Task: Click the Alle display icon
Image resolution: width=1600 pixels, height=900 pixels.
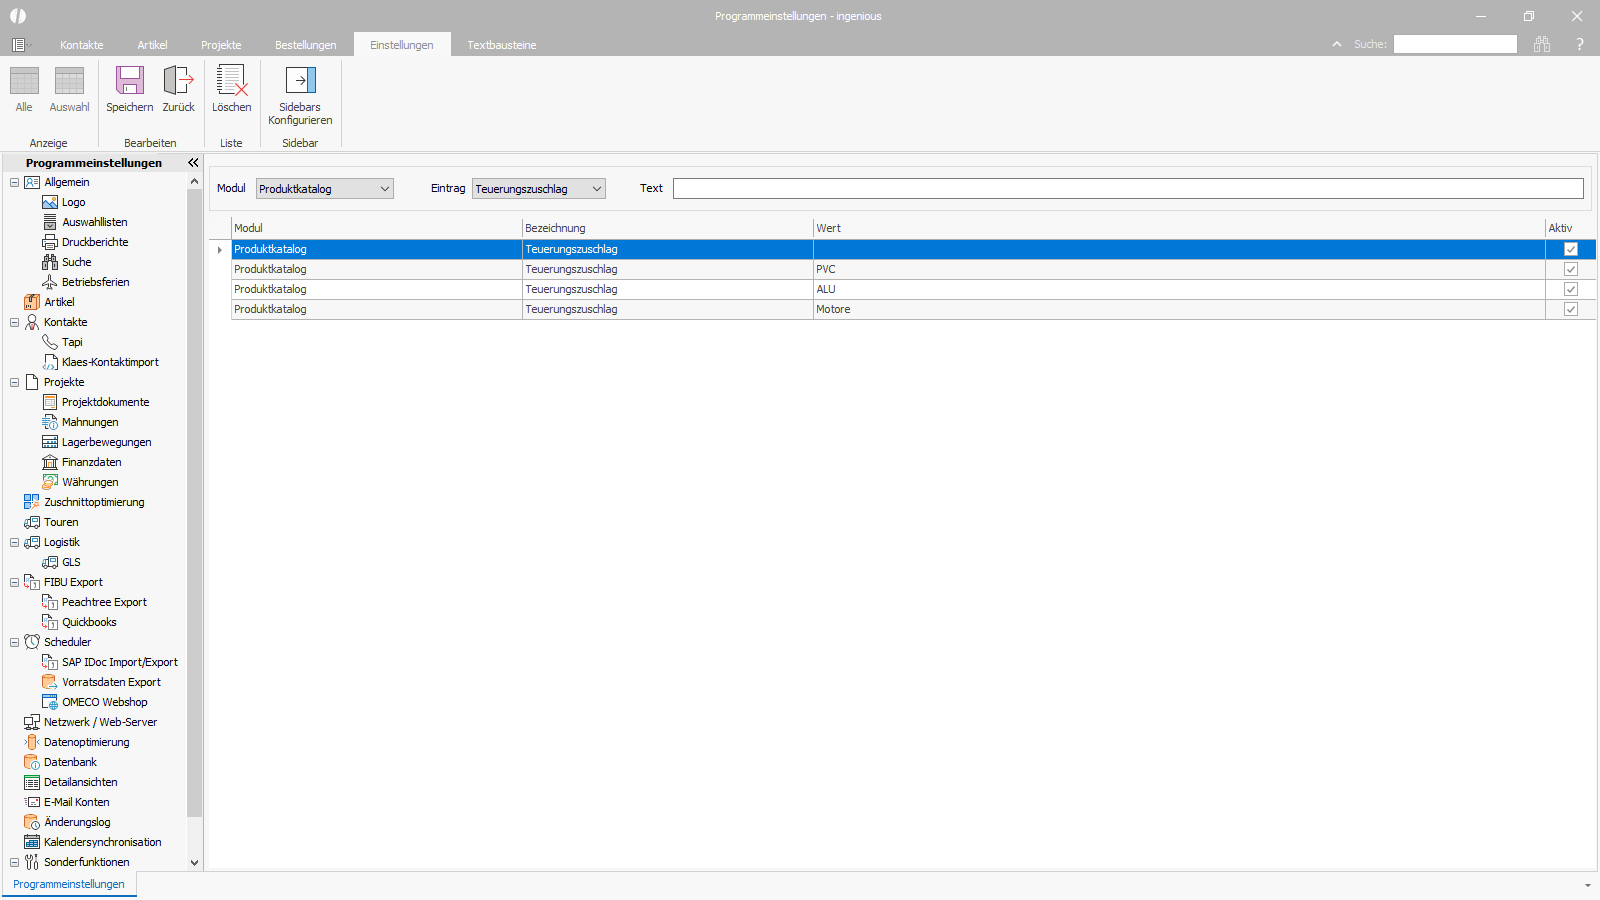Action: click(24, 80)
